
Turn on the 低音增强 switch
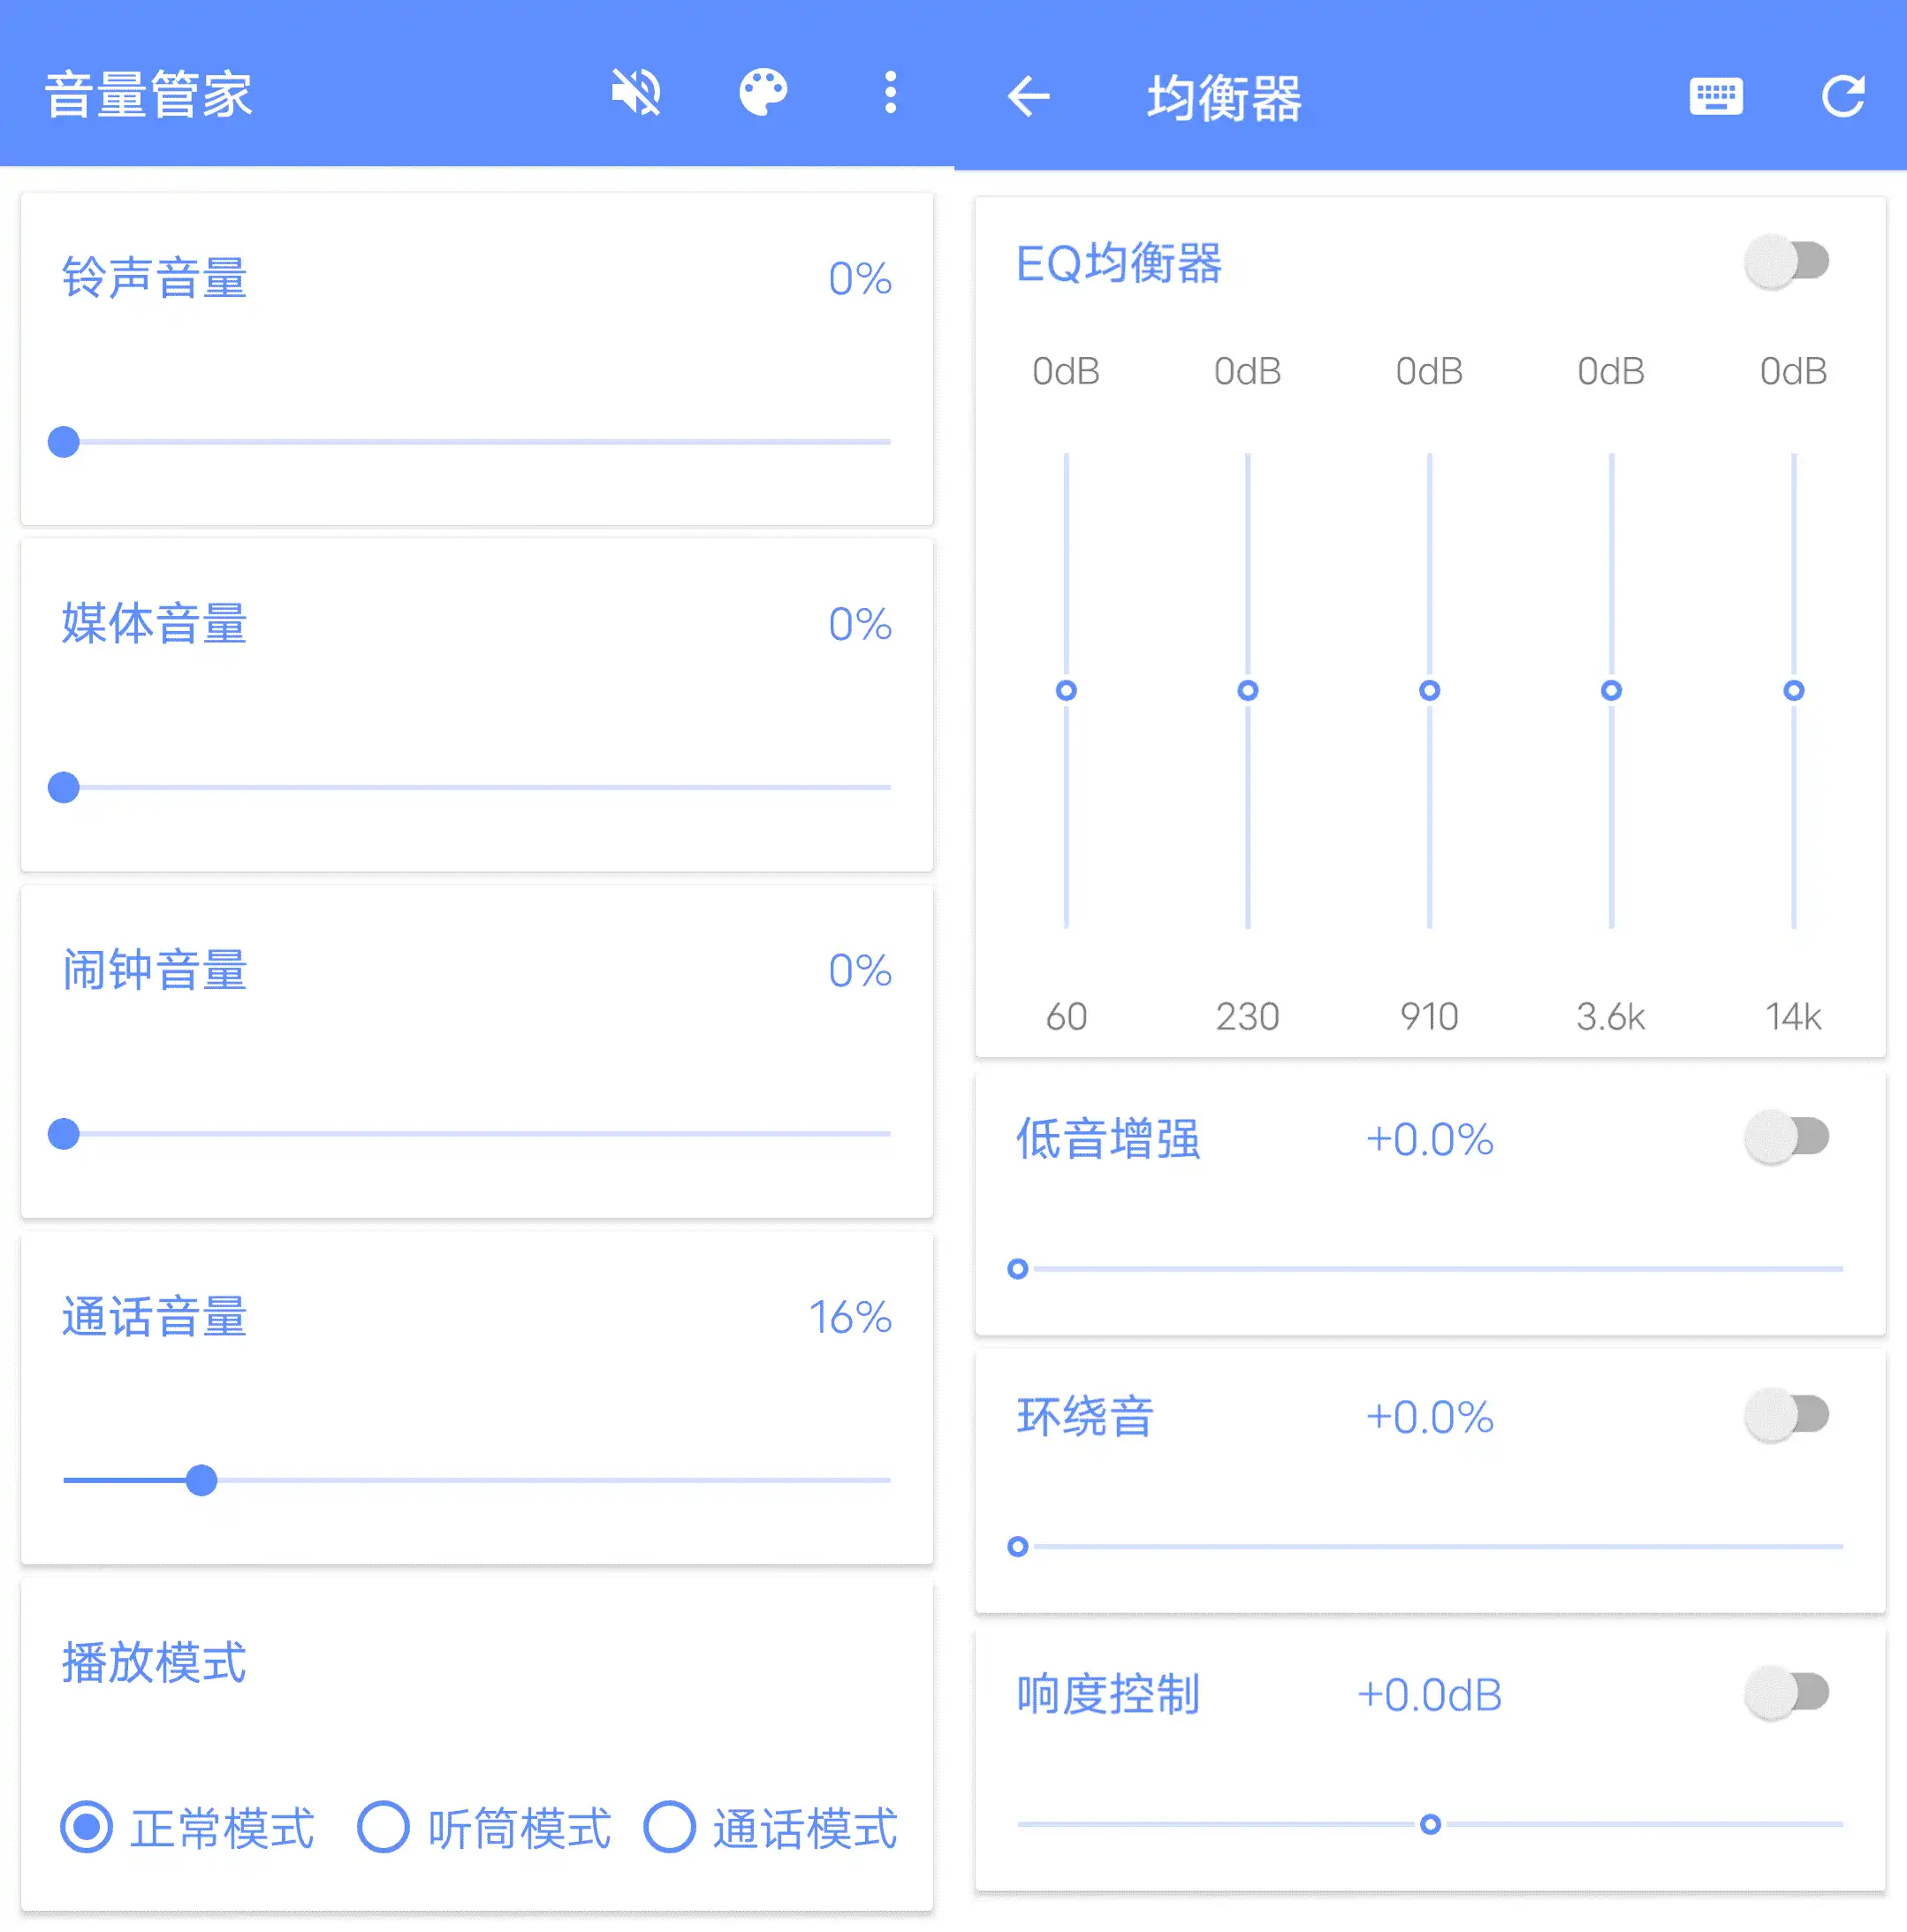1787,1137
